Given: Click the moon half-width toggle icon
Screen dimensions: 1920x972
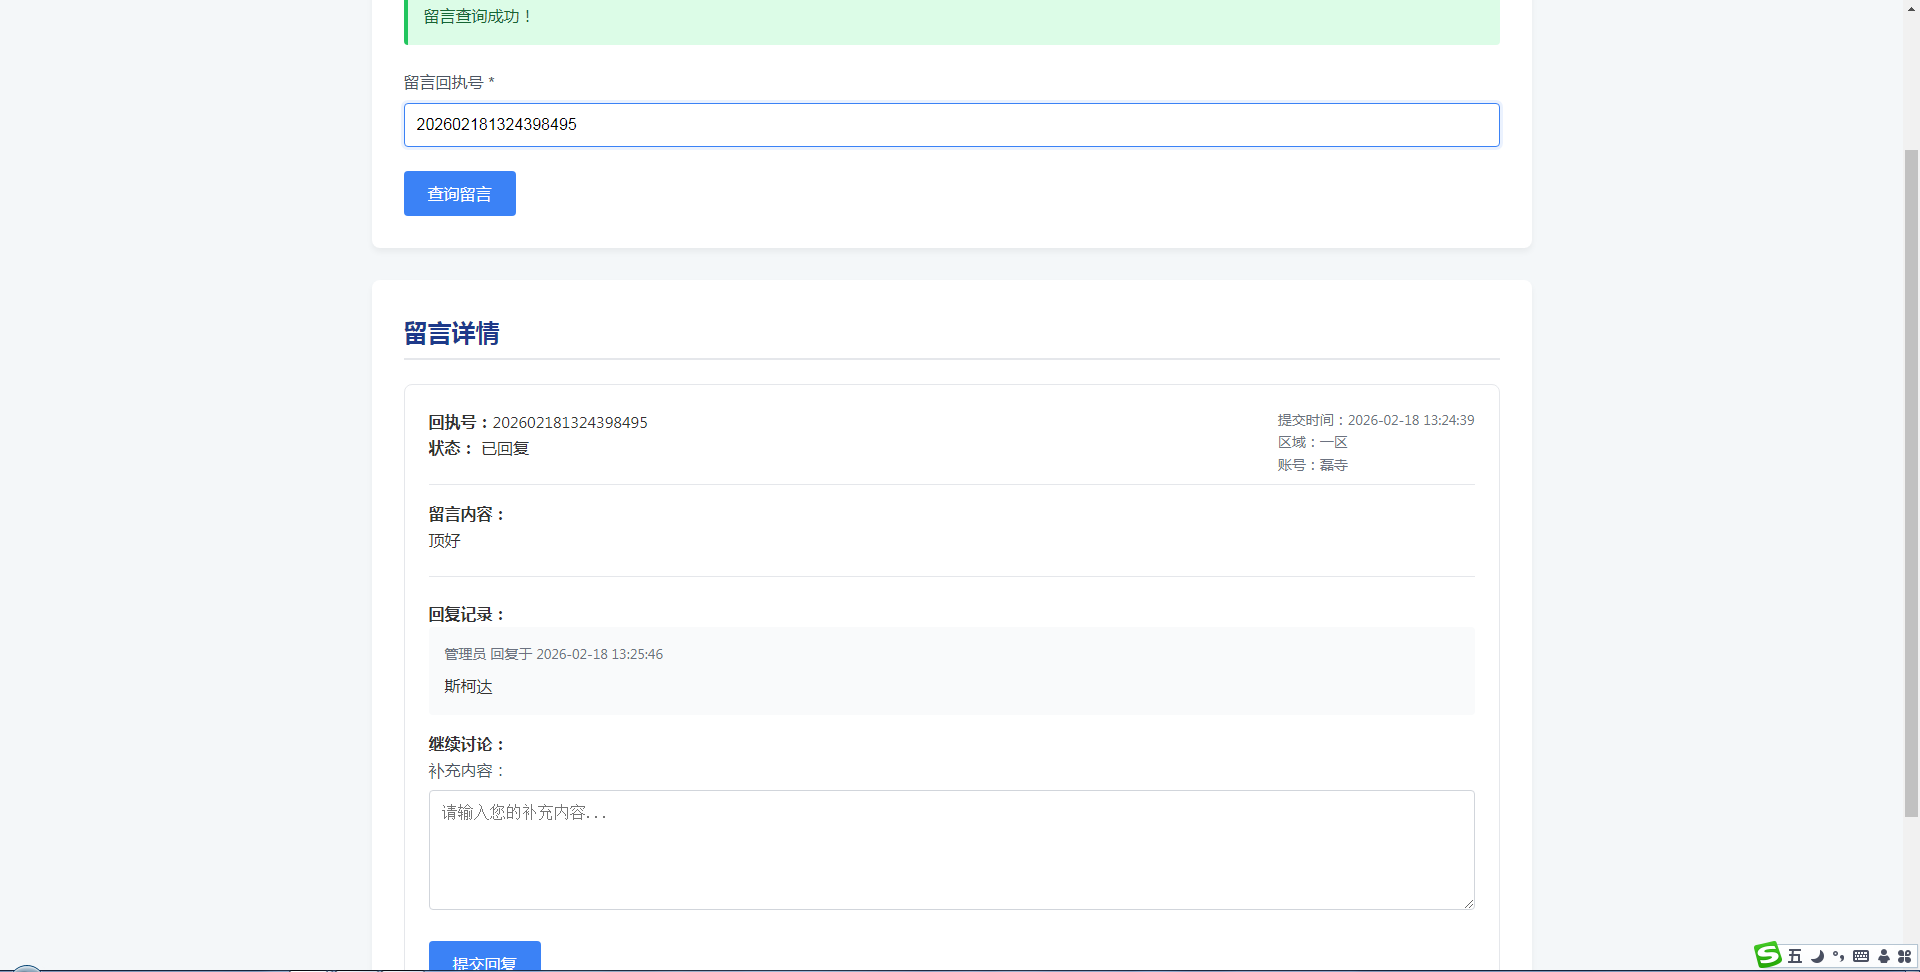Looking at the screenshot, I should pyautogui.click(x=1817, y=957).
